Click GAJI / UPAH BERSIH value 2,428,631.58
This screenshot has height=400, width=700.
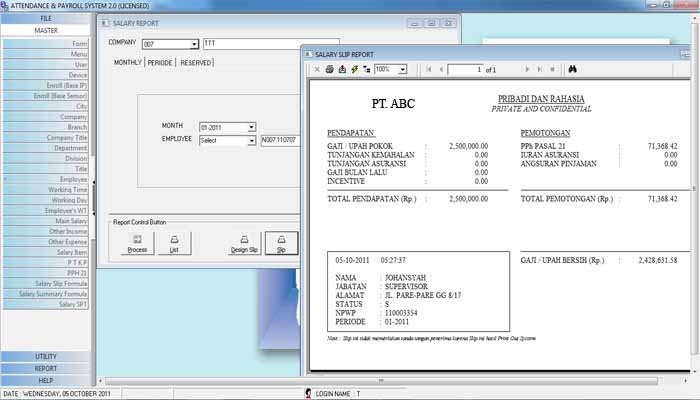pyautogui.click(x=658, y=260)
